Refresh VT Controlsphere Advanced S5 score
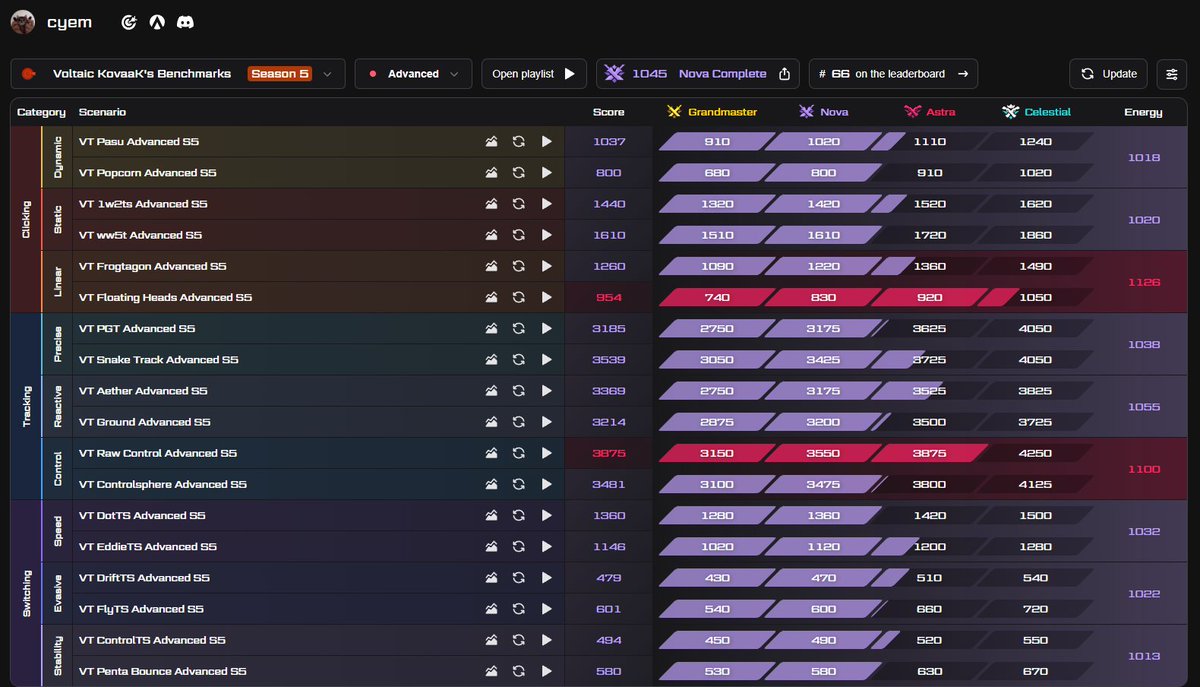Screen dimensions: 1200x687 pyautogui.click(x=518, y=484)
